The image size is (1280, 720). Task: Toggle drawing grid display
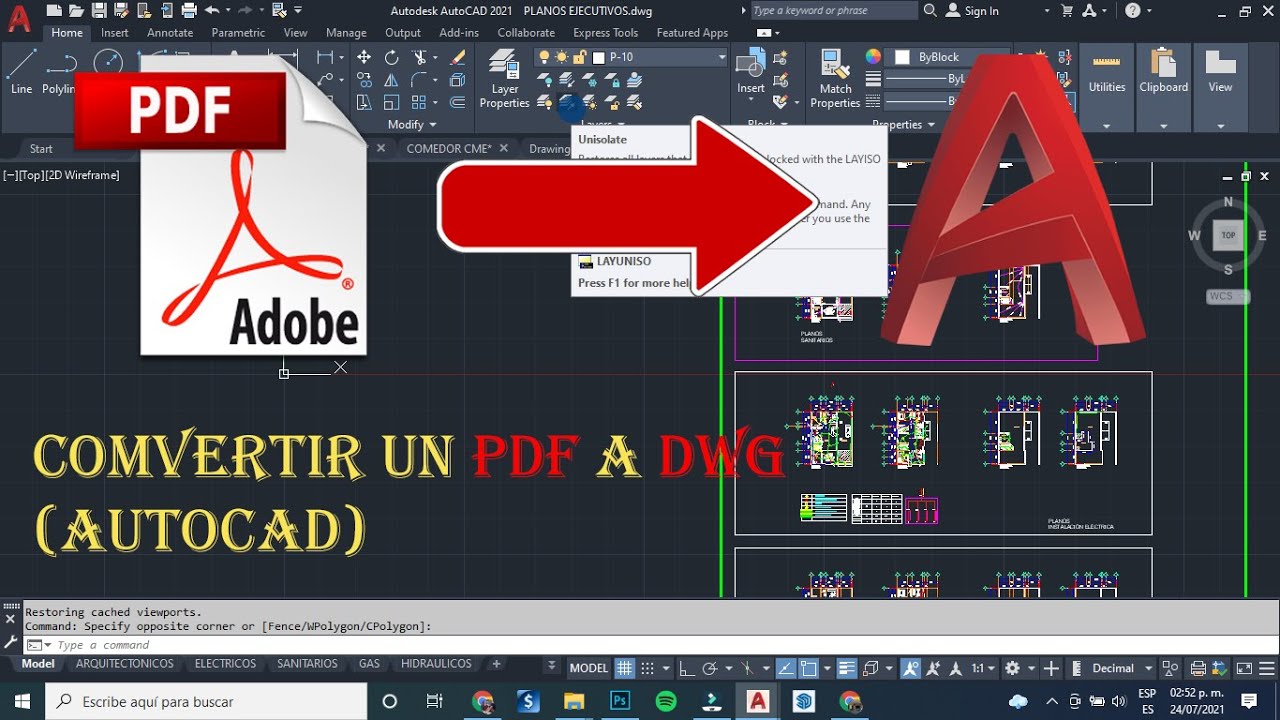pyautogui.click(x=625, y=668)
